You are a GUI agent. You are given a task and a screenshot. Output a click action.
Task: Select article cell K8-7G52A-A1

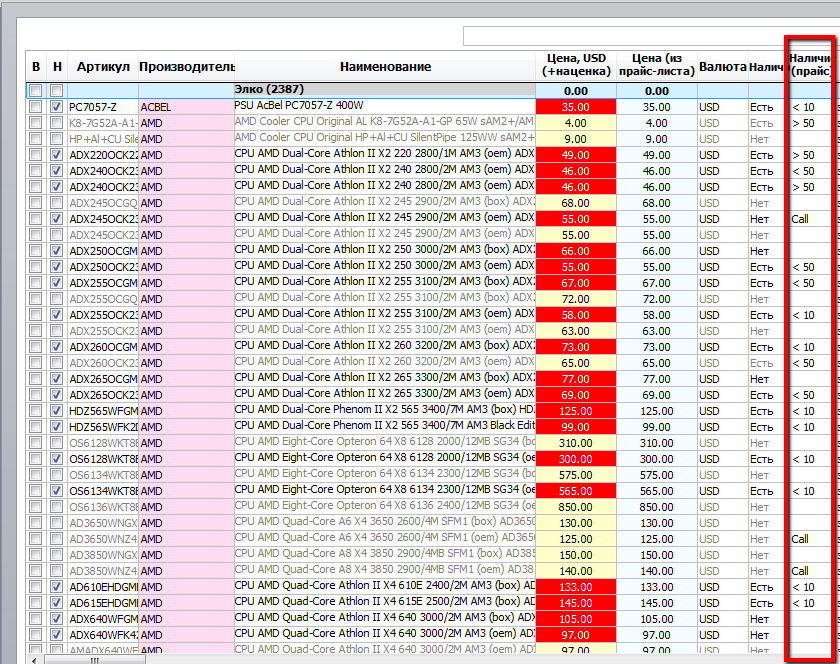coord(103,123)
